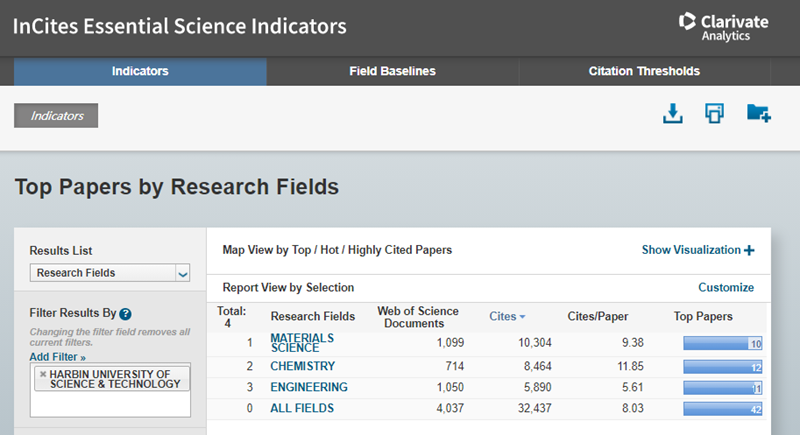The height and width of the screenshot is (435, 800).
Task: Click the ENGINEERING research field link
Action: 309,387
